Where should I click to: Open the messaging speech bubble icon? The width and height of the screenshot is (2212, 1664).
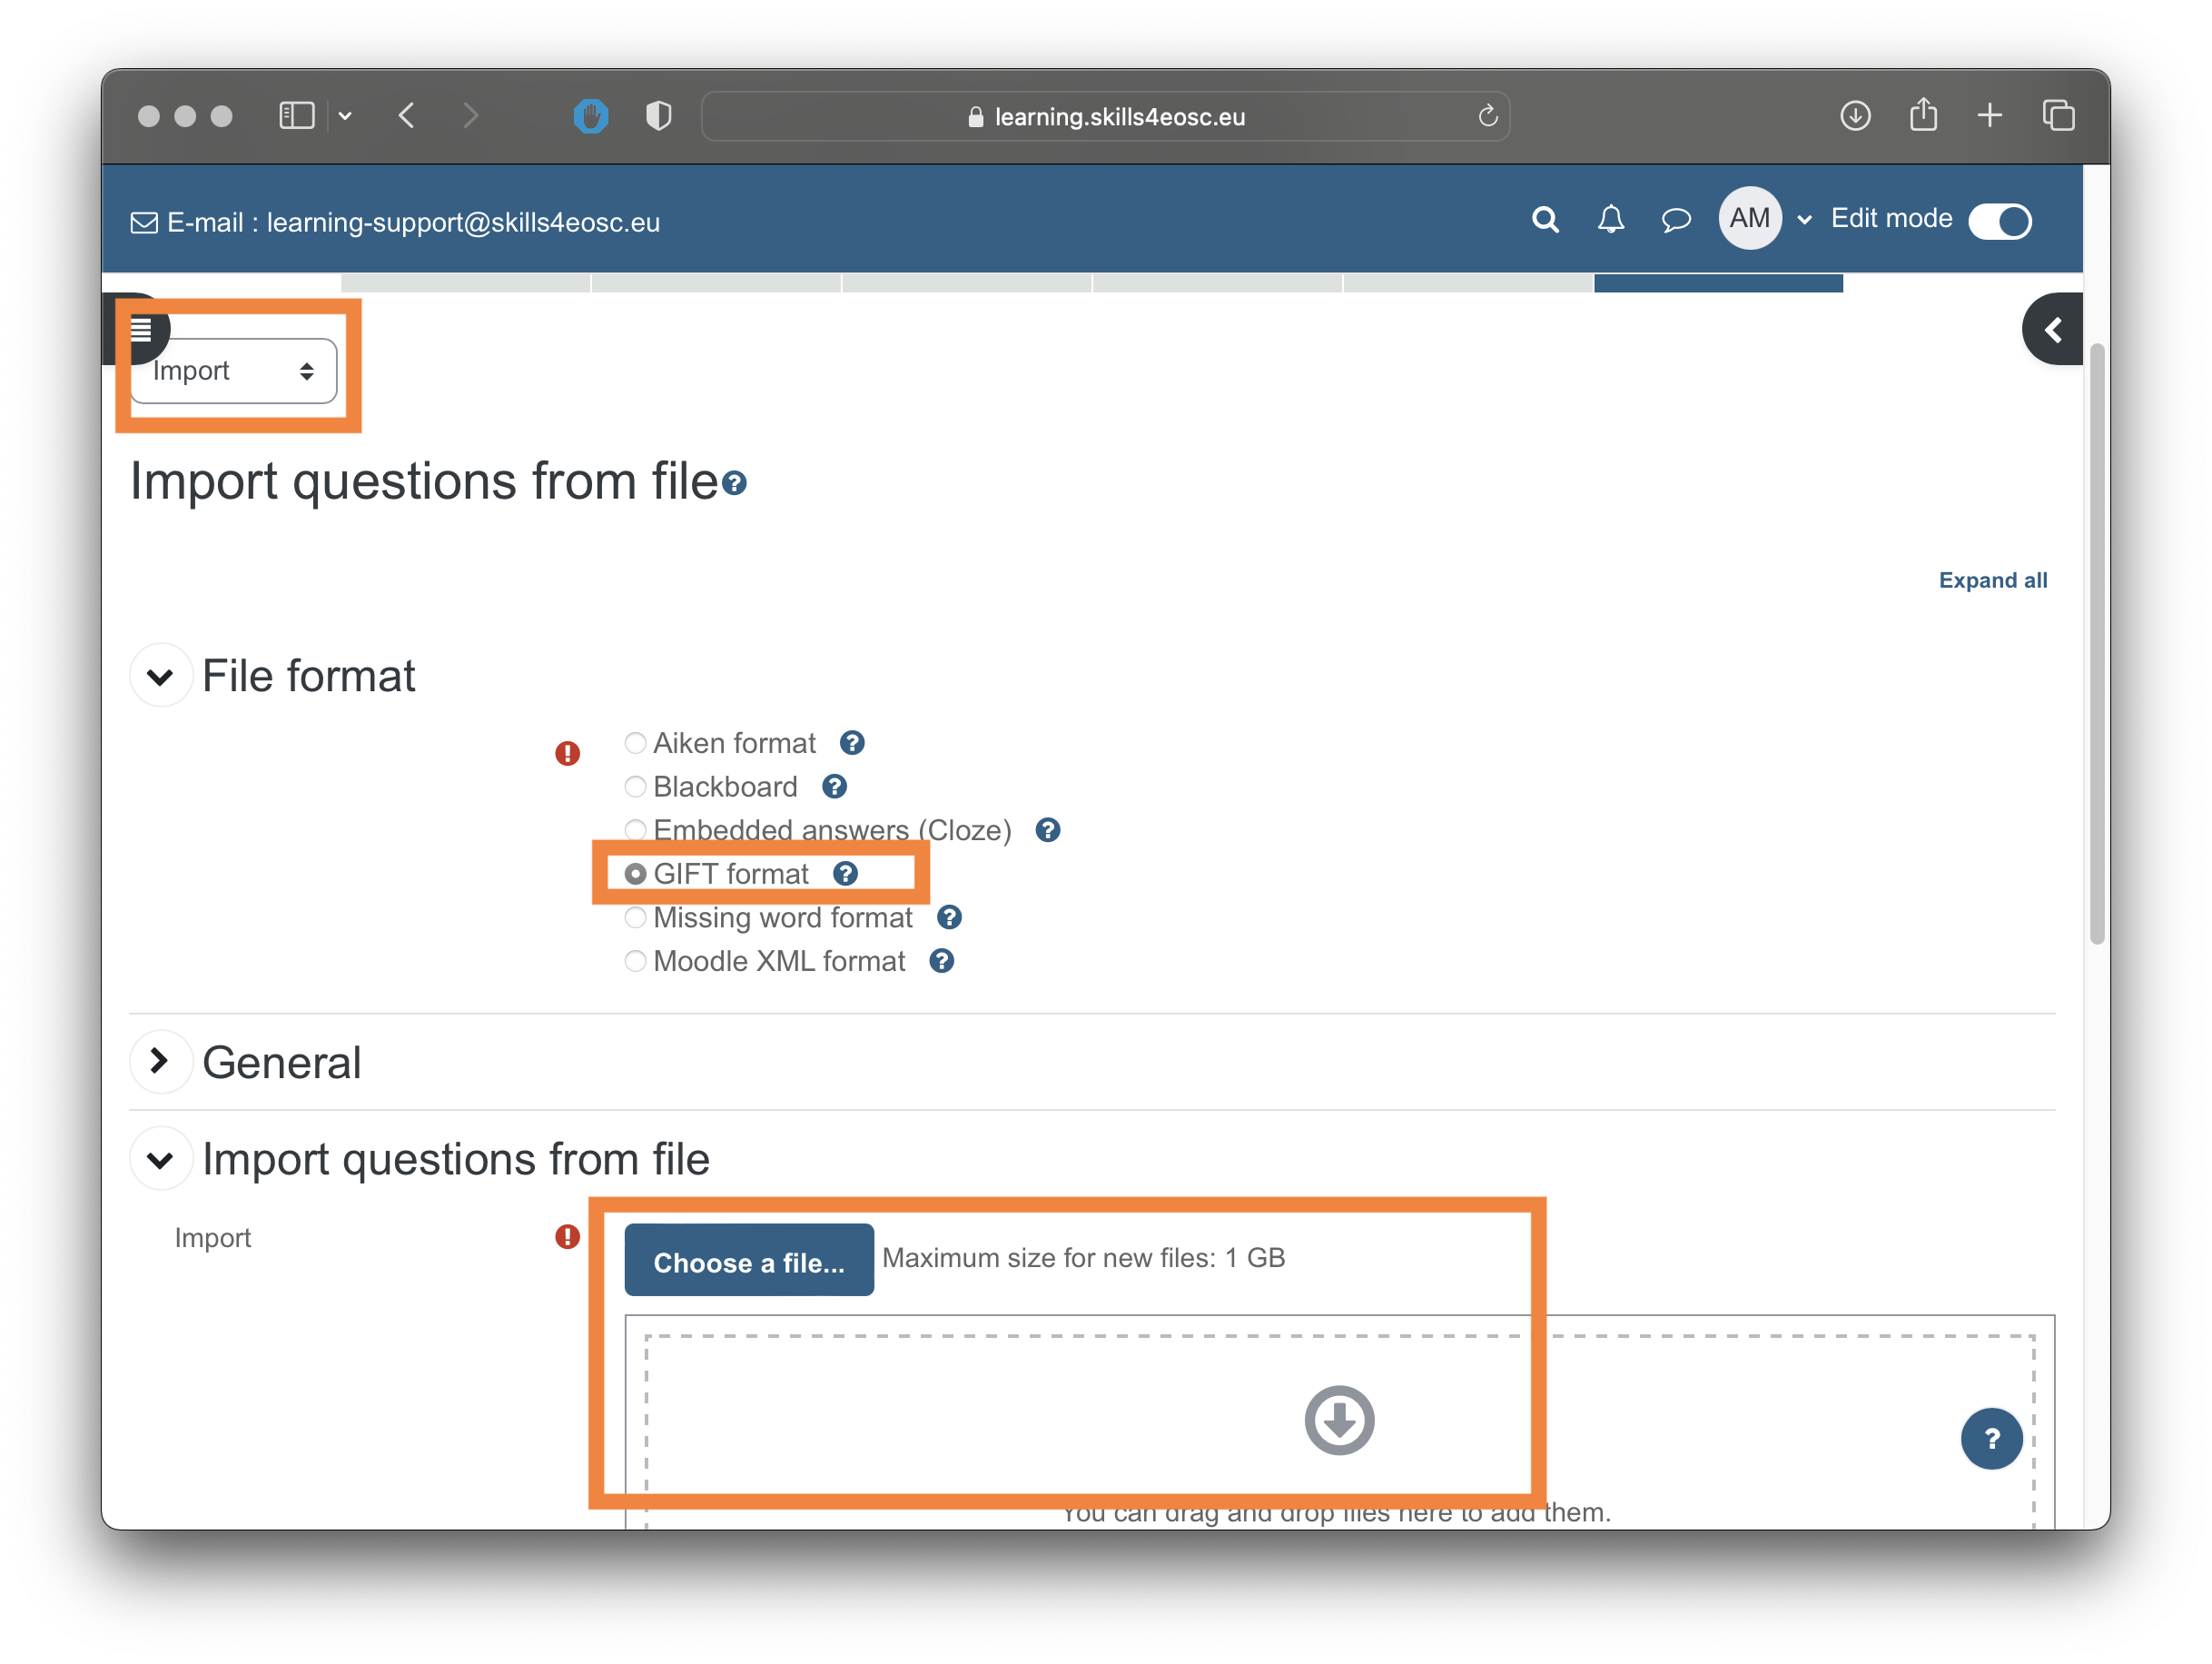point(1676,219)
